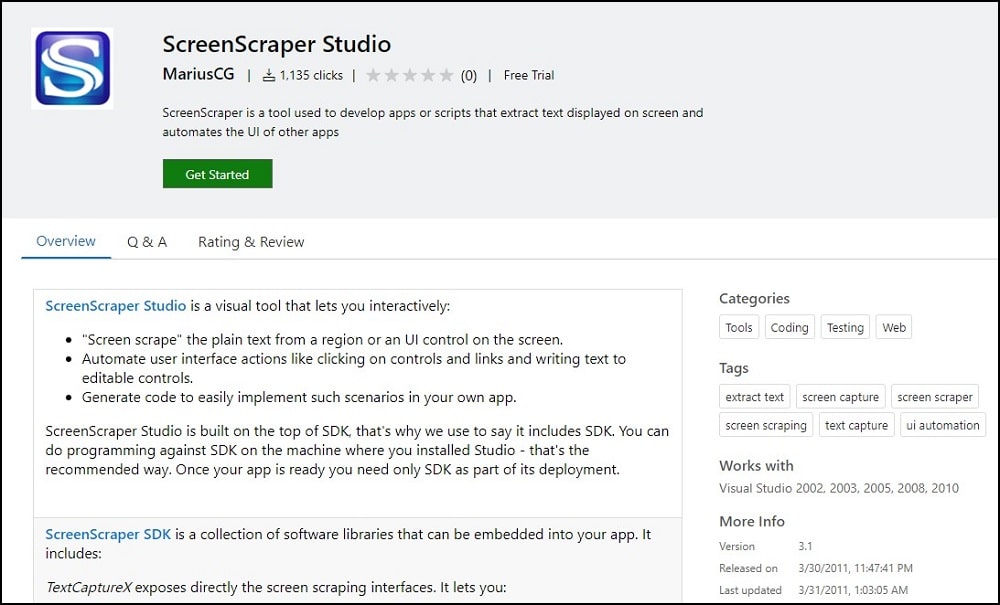
Task: Follow the ScreenScraper SDK link
Action: click(108, 534)
